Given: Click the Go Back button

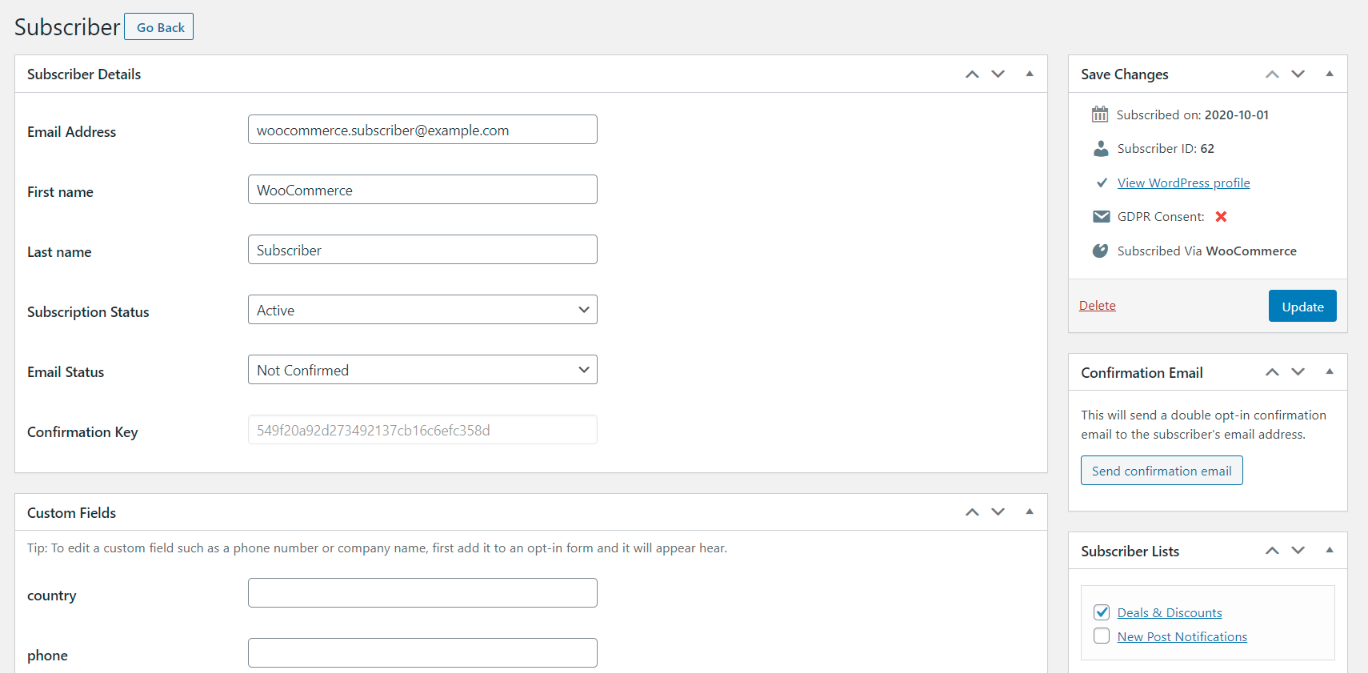Looking at the screenshot, I should (159, 27).
